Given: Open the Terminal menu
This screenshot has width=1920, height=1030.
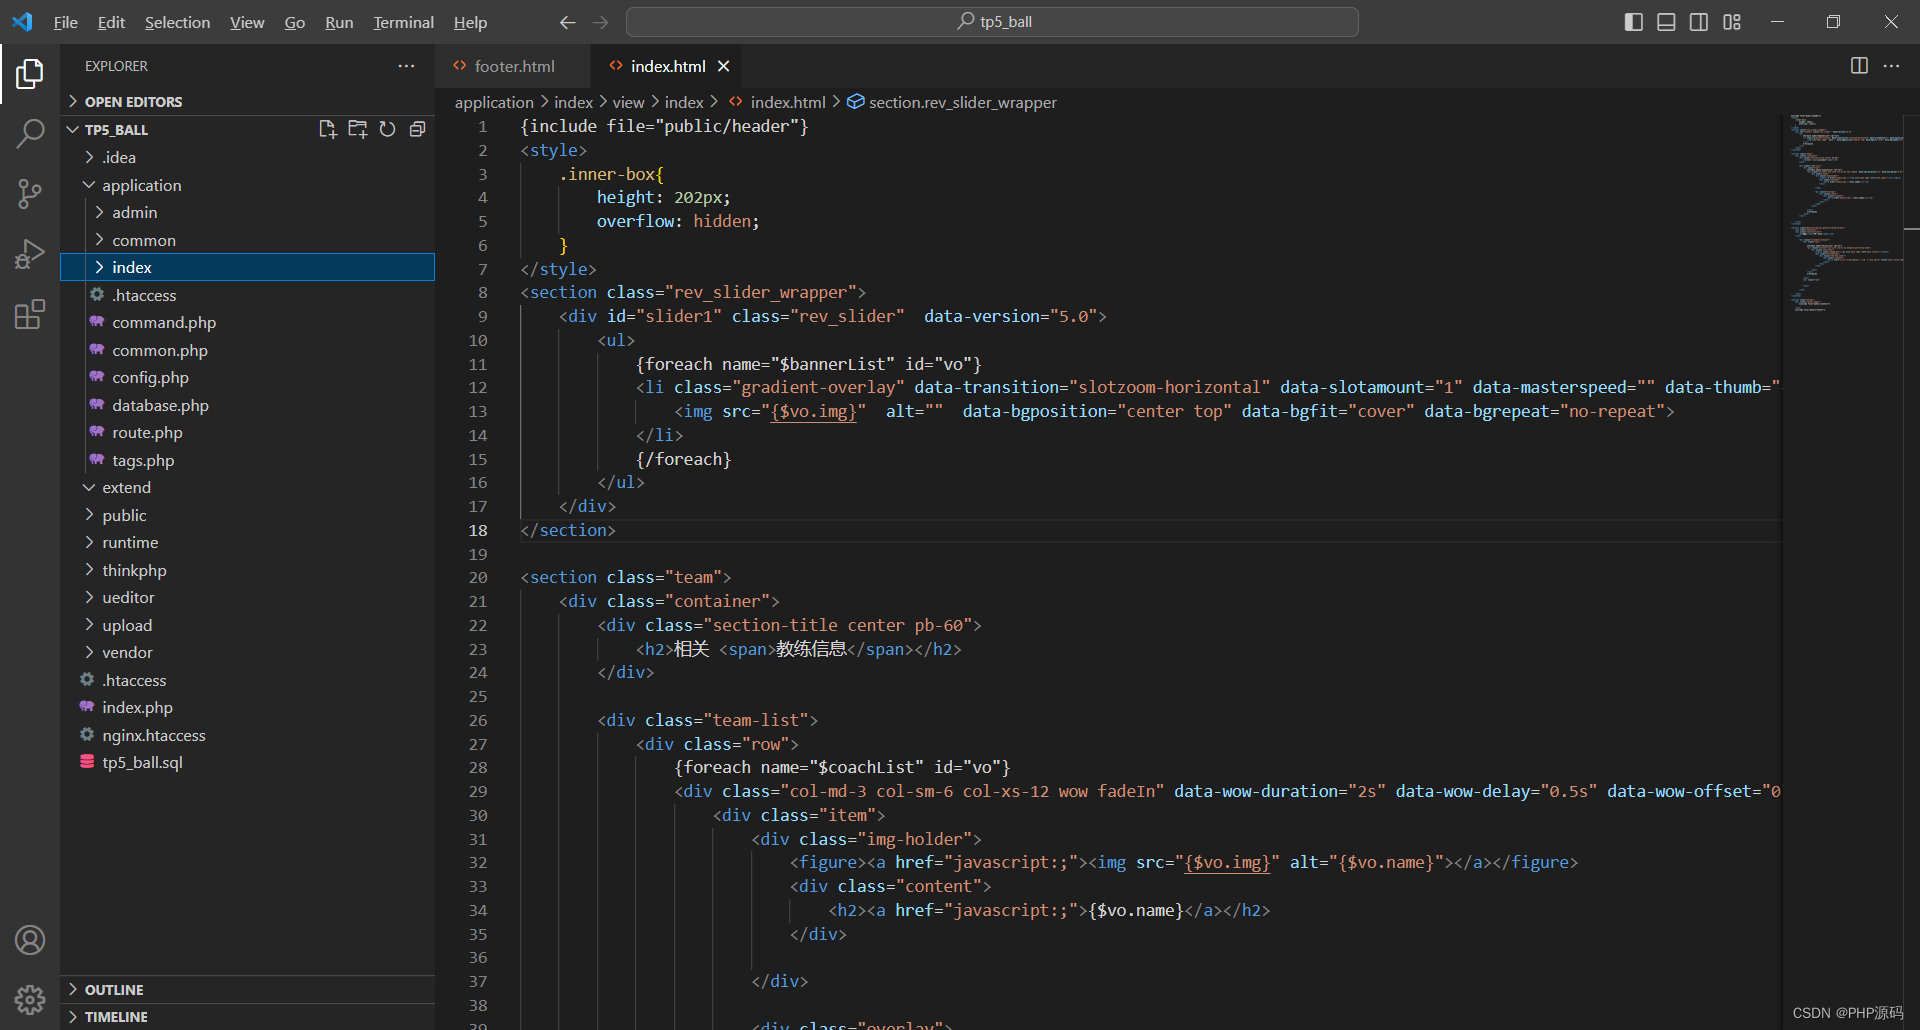Looking at the screenshot, I should [x=403, y=22].
